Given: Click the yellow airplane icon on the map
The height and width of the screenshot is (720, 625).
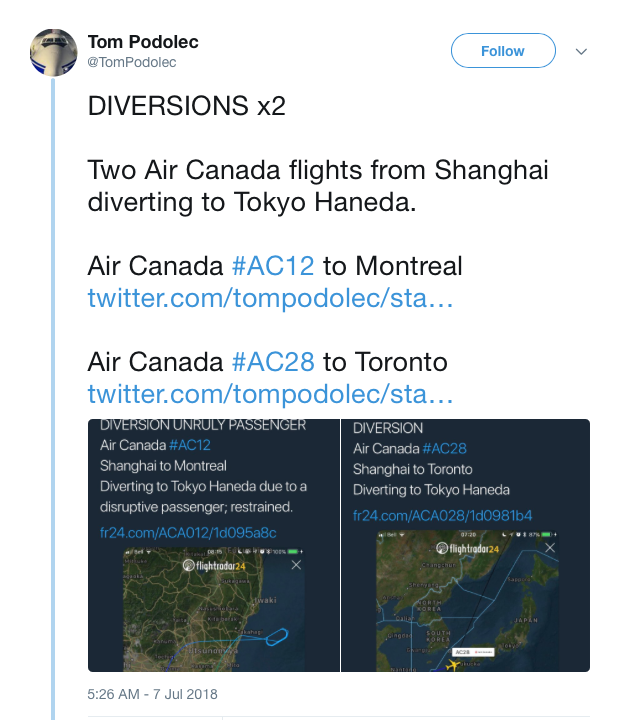Looking at the screenshot, I should [x=453, y=665].
